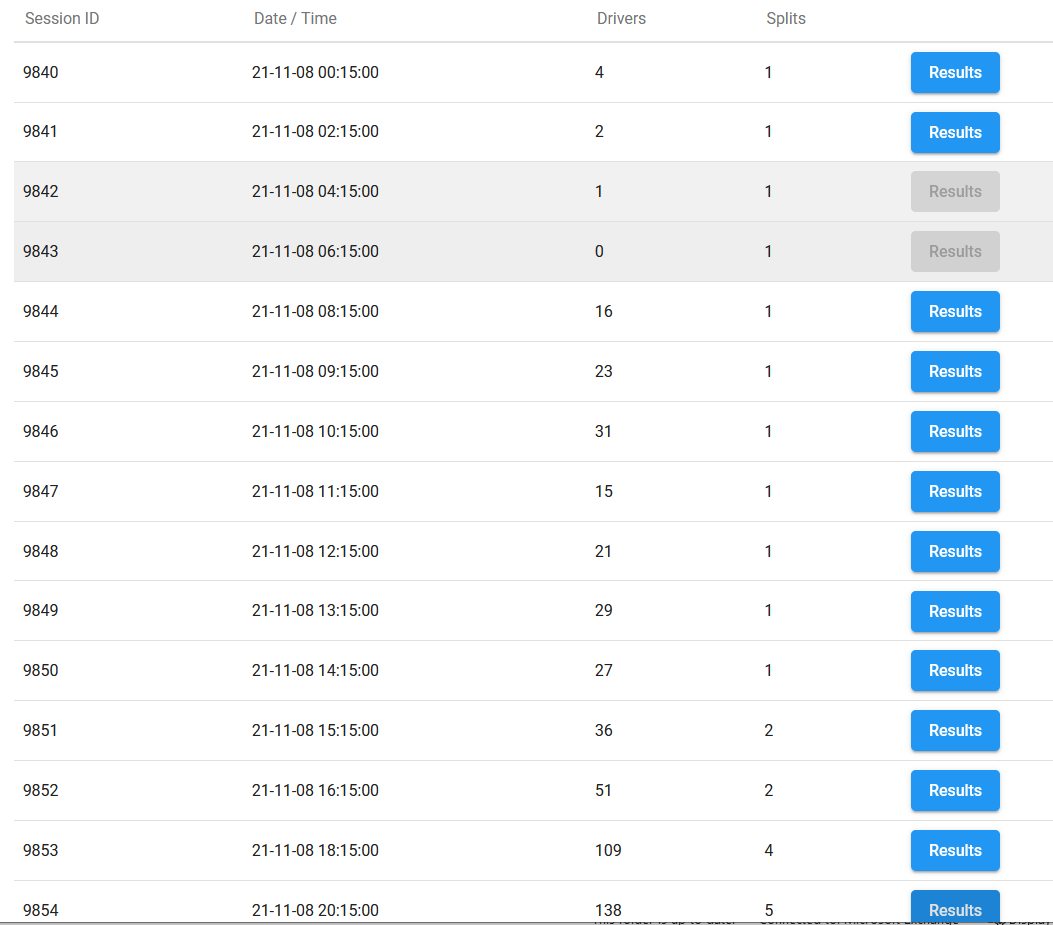Image resolution: width=1053 pixels, height=925 pixels.
Task: Click Results for session 9854
Action: (954, 908)
